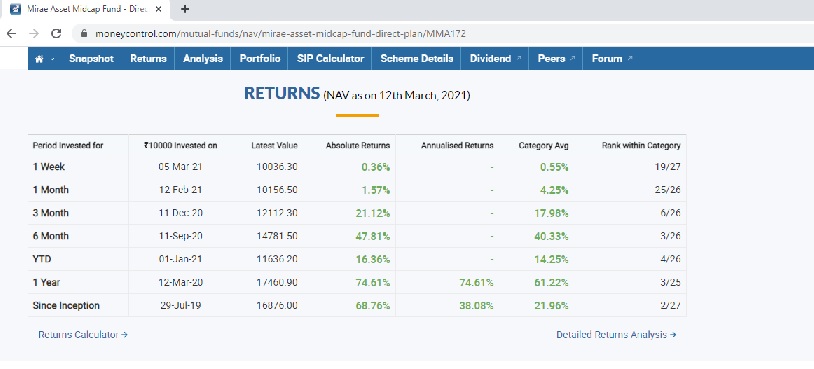Viewport: 814px width, 369px height.
Task: Click rank '4/26' in YTD row
Action: click(x=670, y=259)
